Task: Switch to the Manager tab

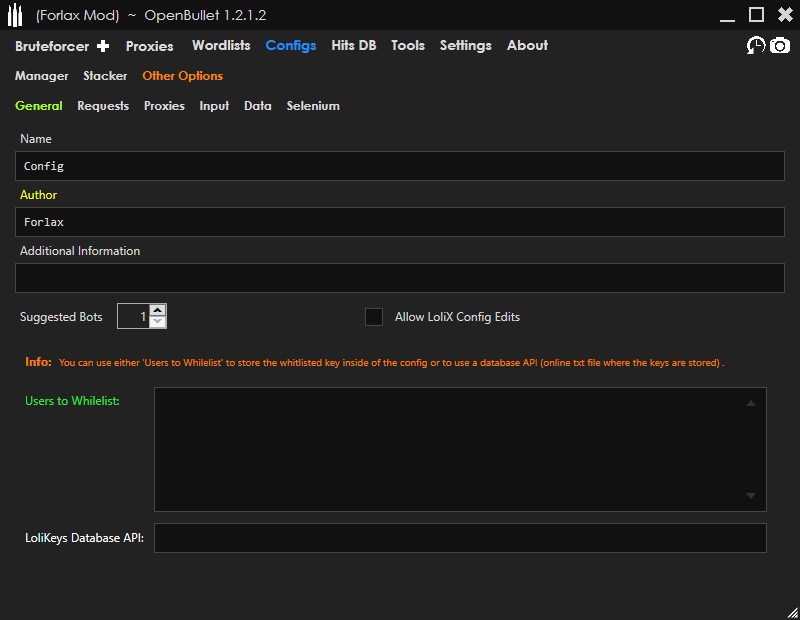Action: click(41, 76)
